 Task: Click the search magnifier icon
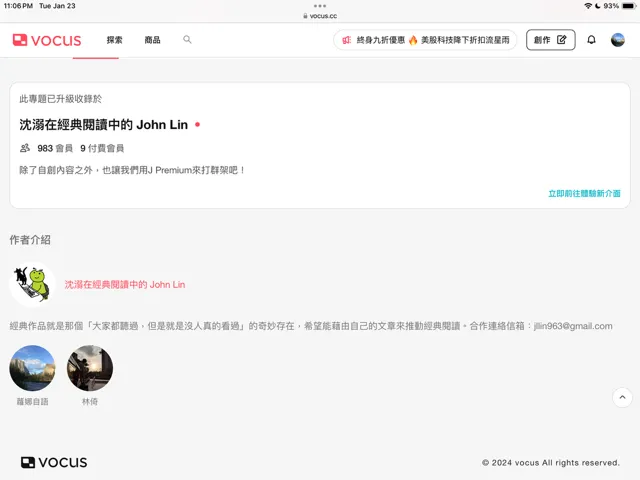point(187,40)
